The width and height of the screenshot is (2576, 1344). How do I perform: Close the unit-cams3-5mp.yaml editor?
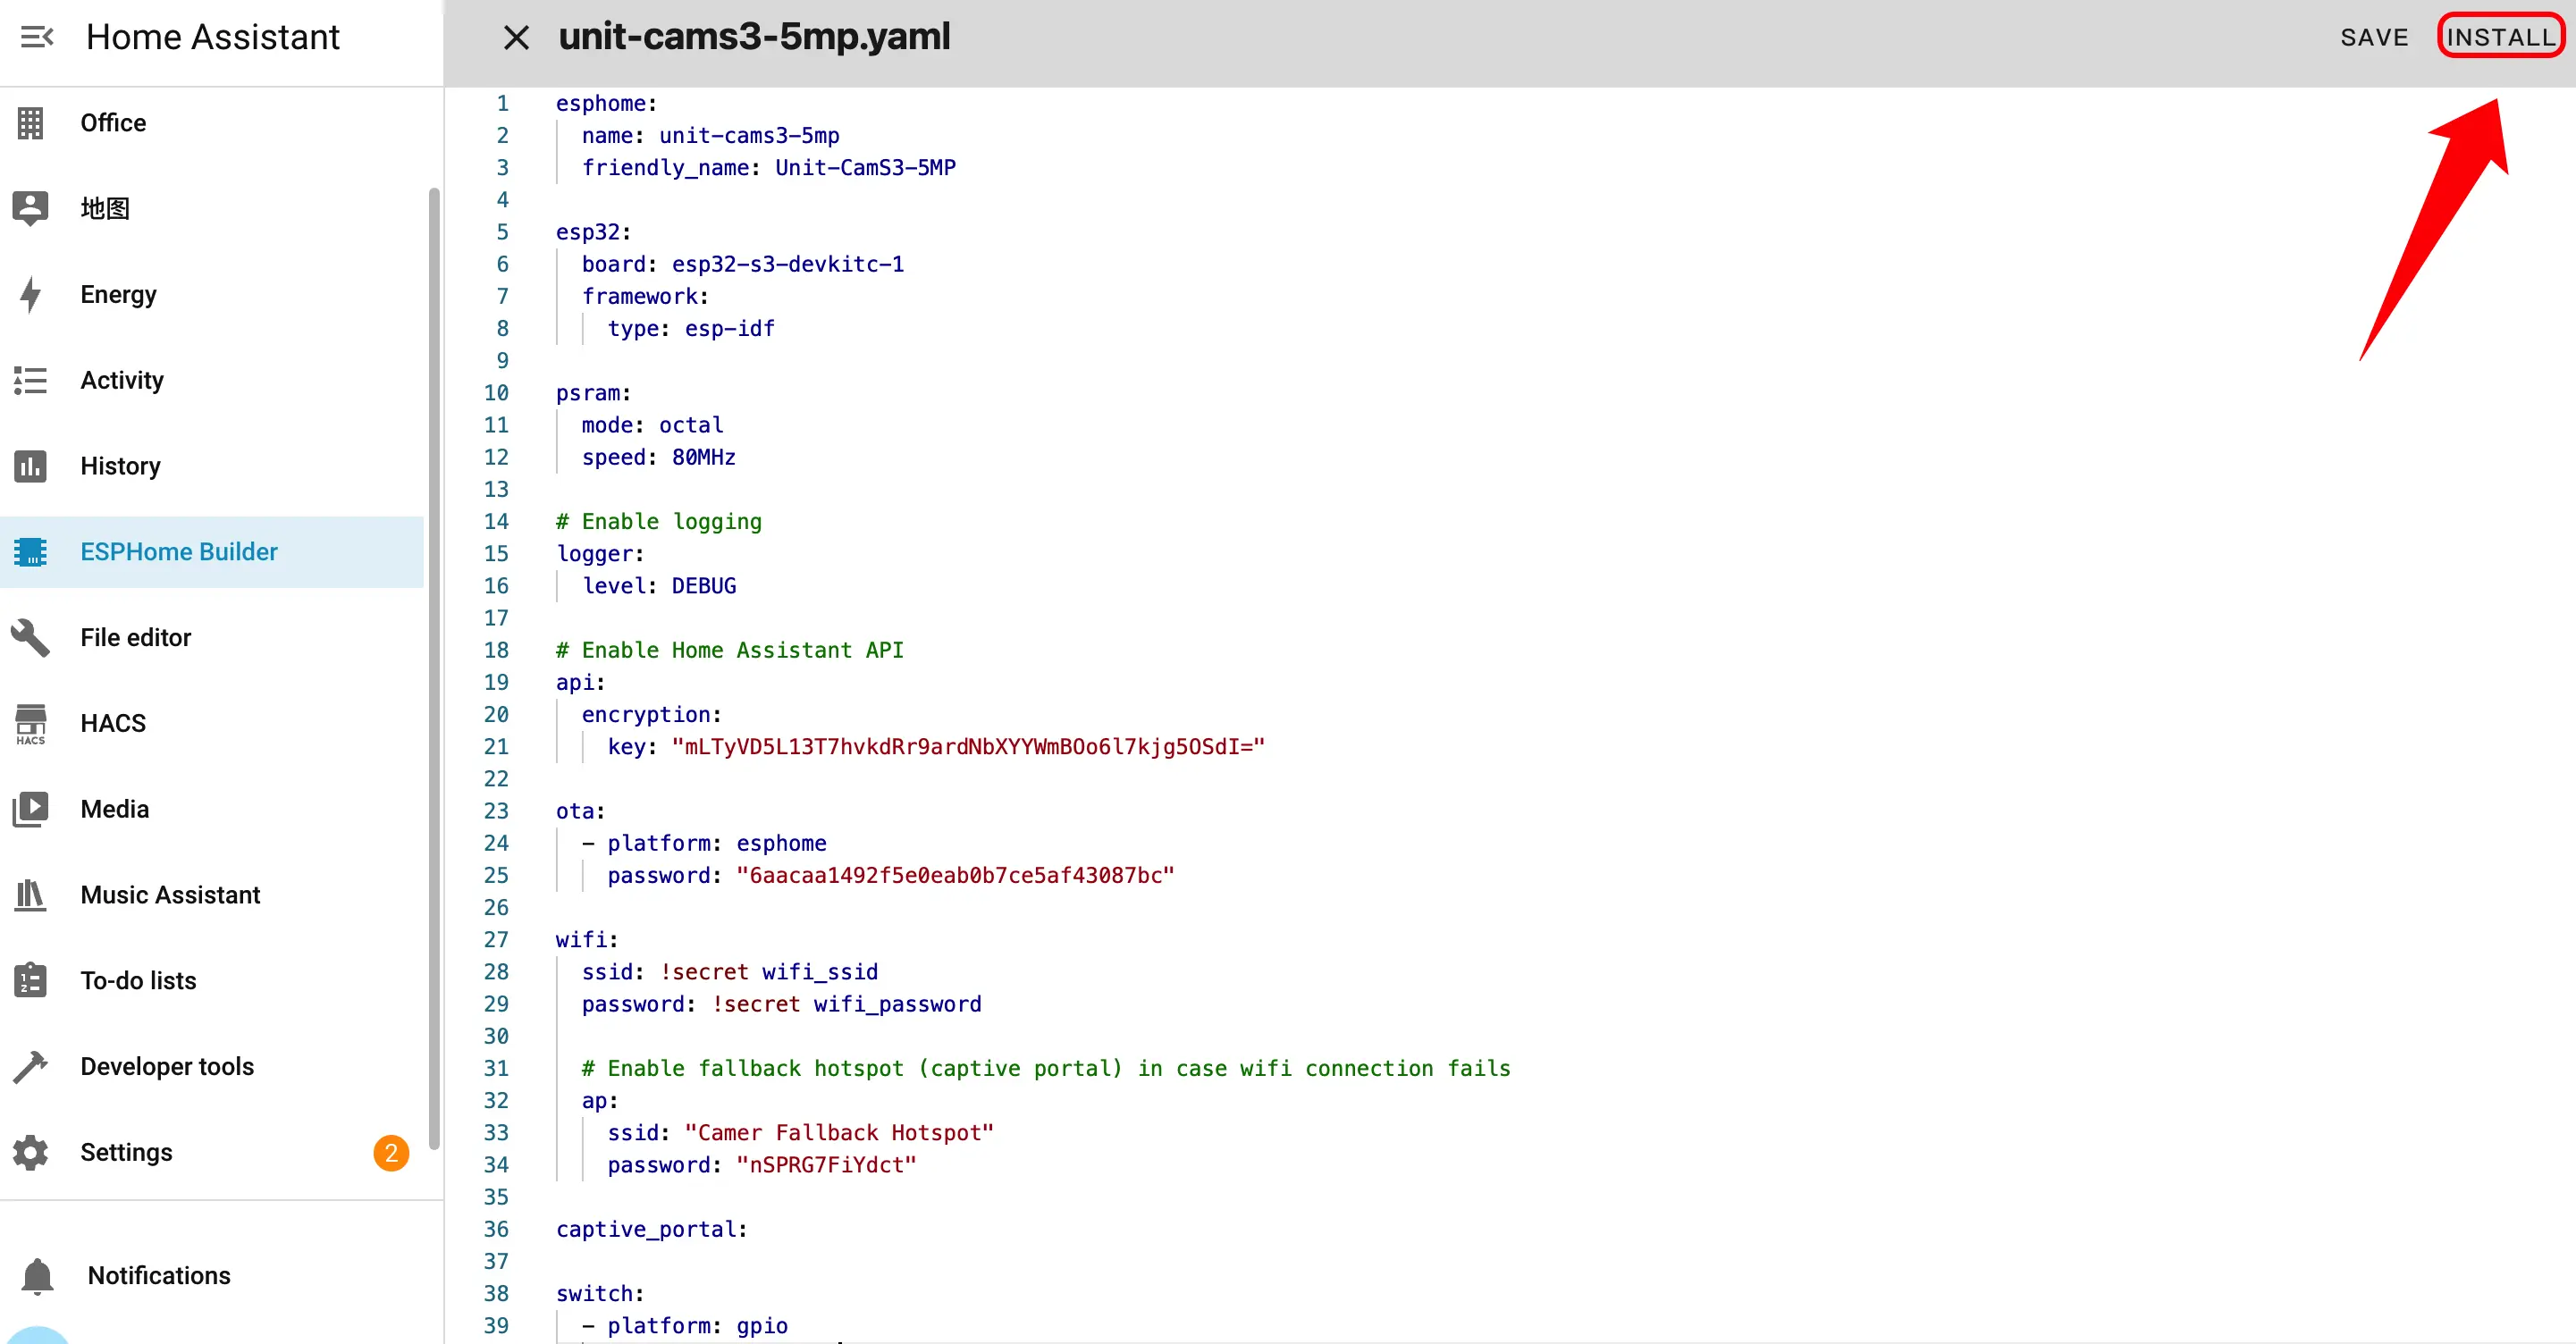[516, 38]
